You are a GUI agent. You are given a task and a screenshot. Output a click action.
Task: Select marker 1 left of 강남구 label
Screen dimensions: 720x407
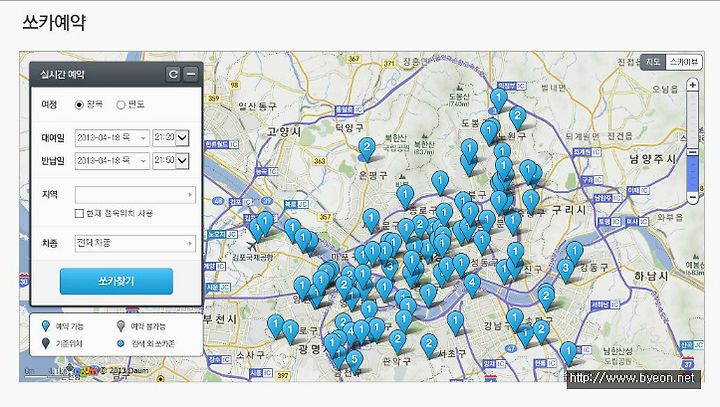tap(455, 322)
